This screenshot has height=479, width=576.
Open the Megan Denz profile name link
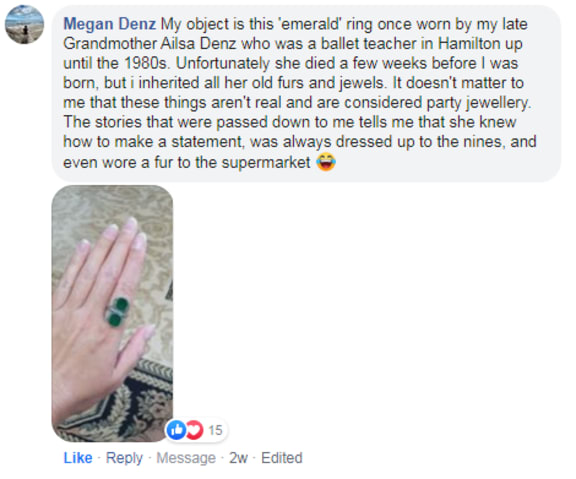(109, 24)
